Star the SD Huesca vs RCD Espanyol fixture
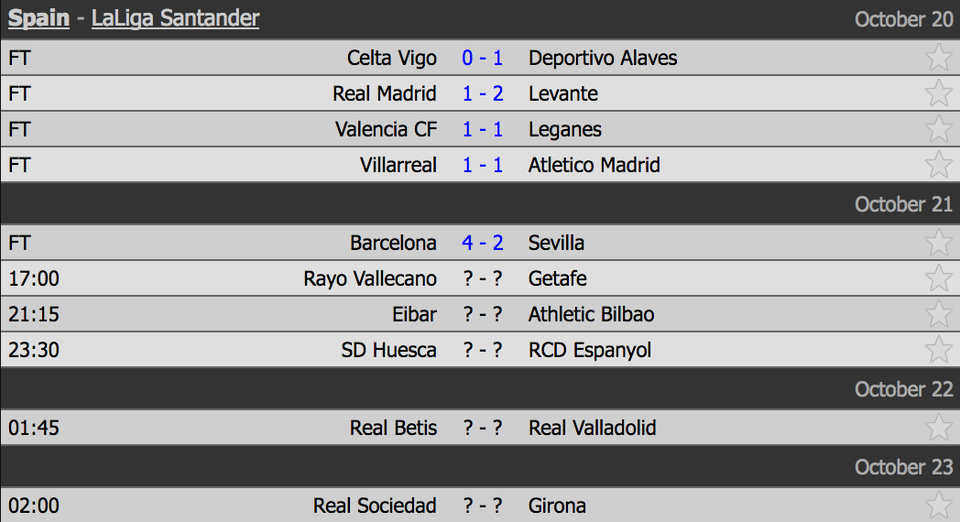 938,349
